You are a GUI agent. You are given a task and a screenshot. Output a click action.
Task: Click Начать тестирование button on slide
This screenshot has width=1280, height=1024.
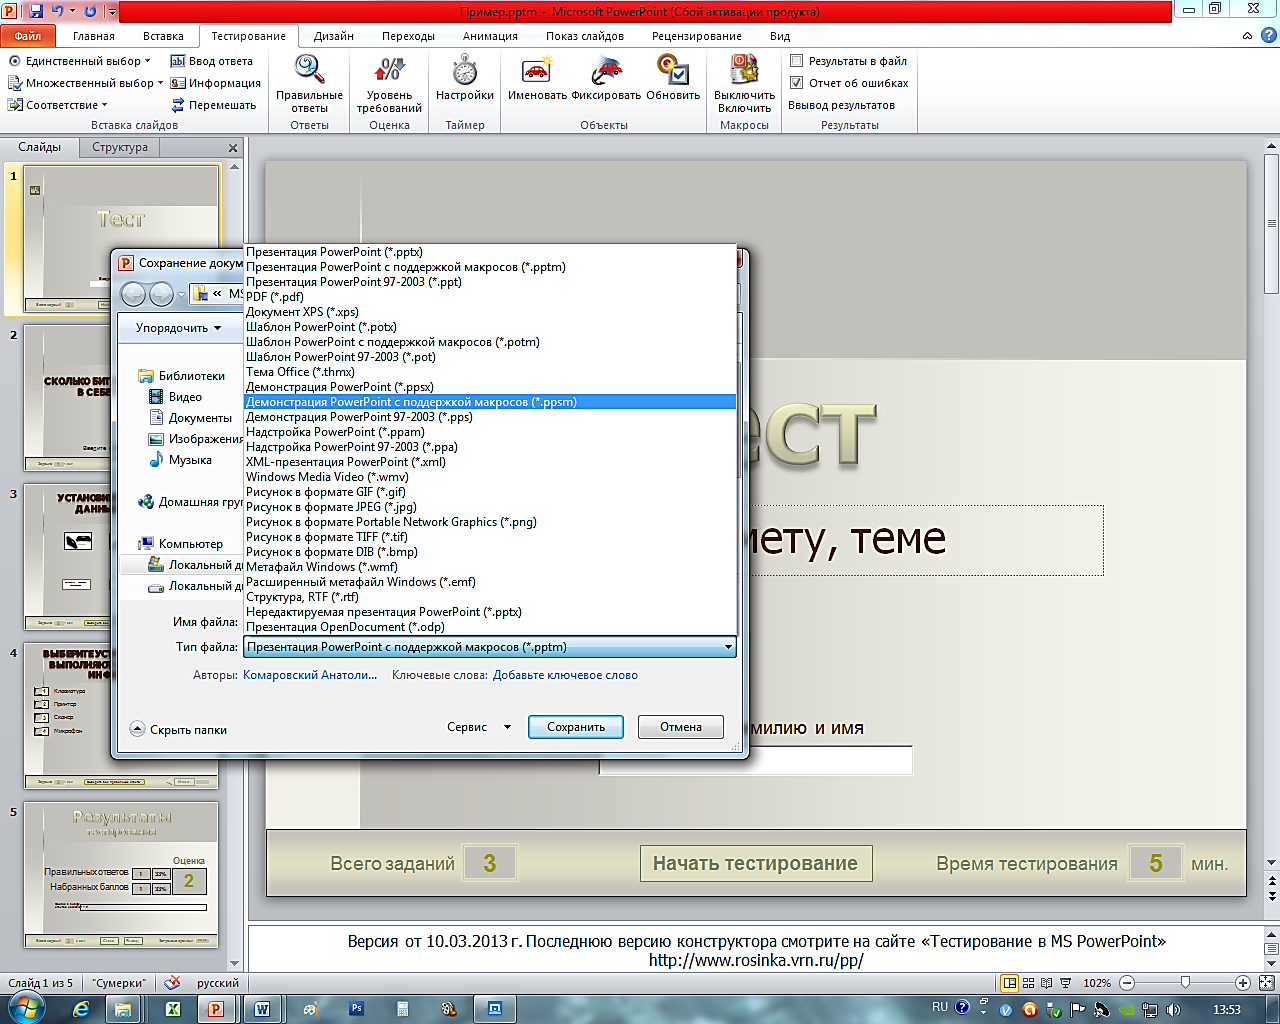coord(756,863)
